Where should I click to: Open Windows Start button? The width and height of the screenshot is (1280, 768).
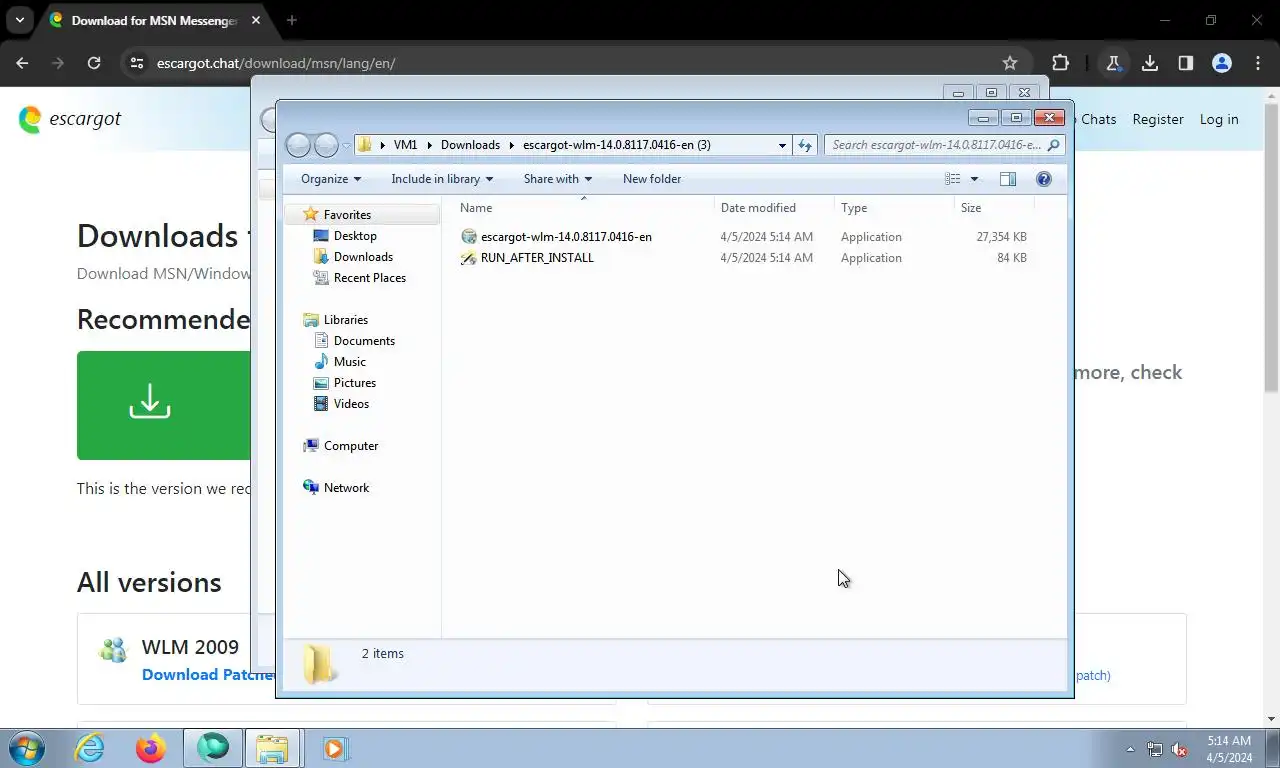(28, 748)
